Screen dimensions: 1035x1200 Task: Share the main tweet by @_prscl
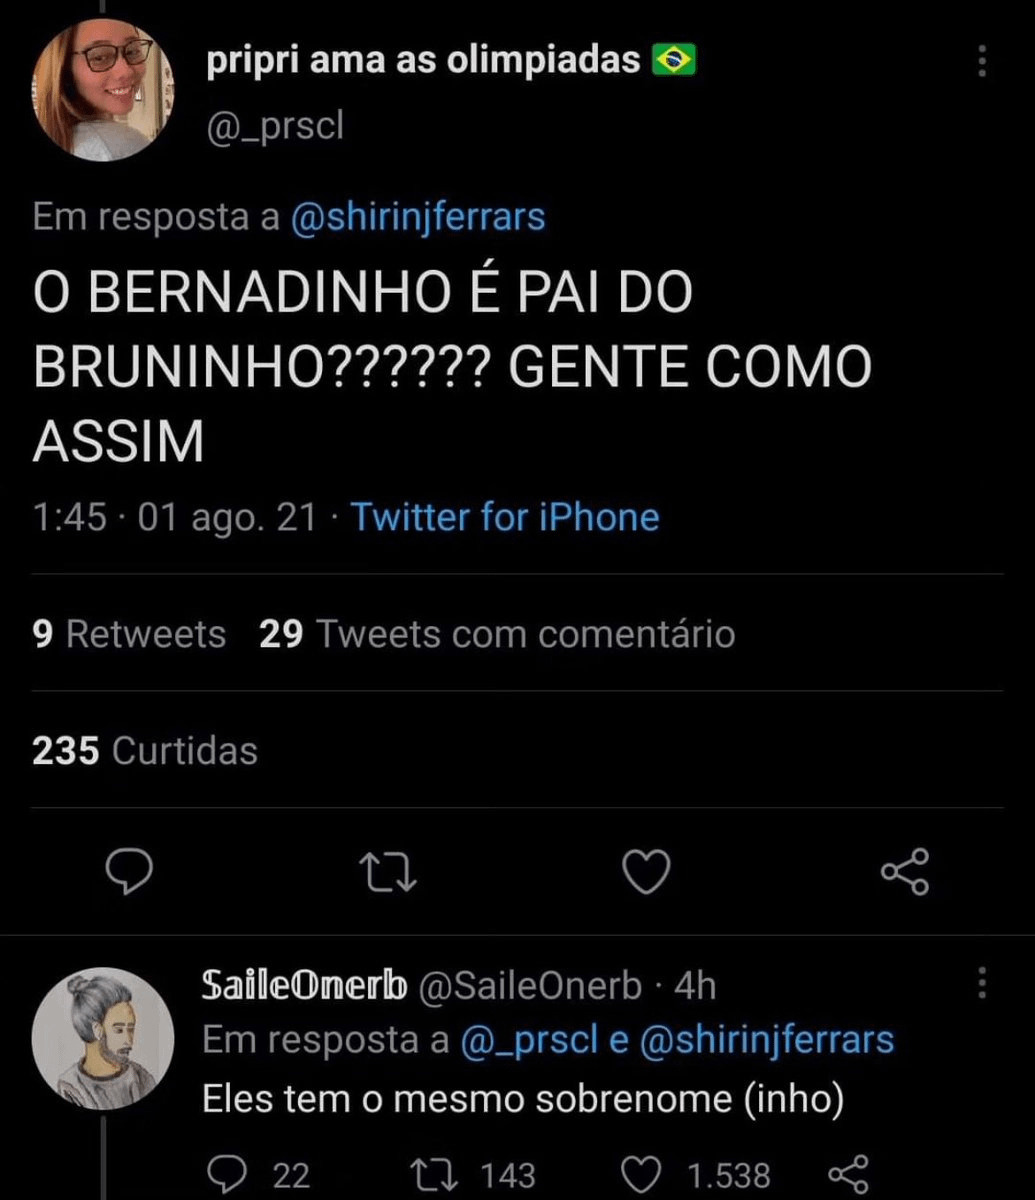(x=905, y=872)
